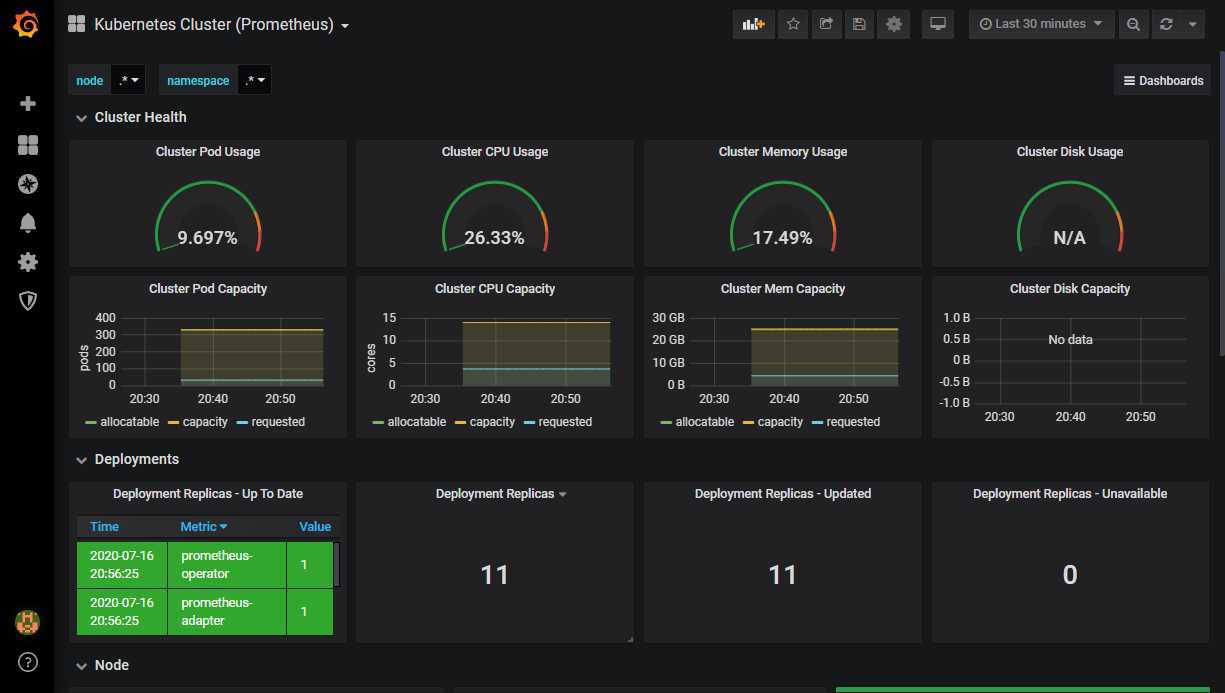
Task: Open Cluster Pod Usage panel title menu
Action: click(208, 152)
